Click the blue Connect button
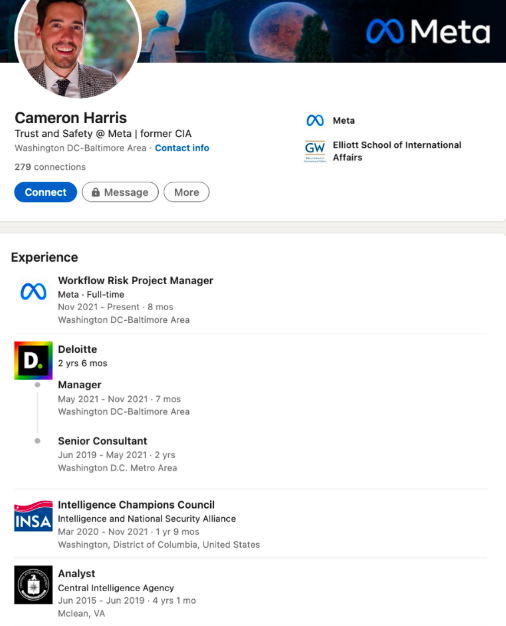Viewport: 506px width, 626px height. click(x=46, y=192)
